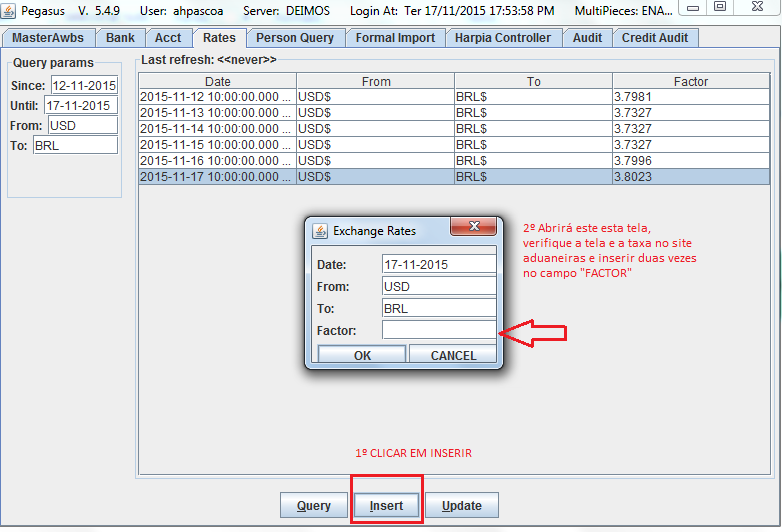This screenshot has height=532, width=782.
Task: Select the 2015-11-14 rate row
Action: [x=454, y=129]
